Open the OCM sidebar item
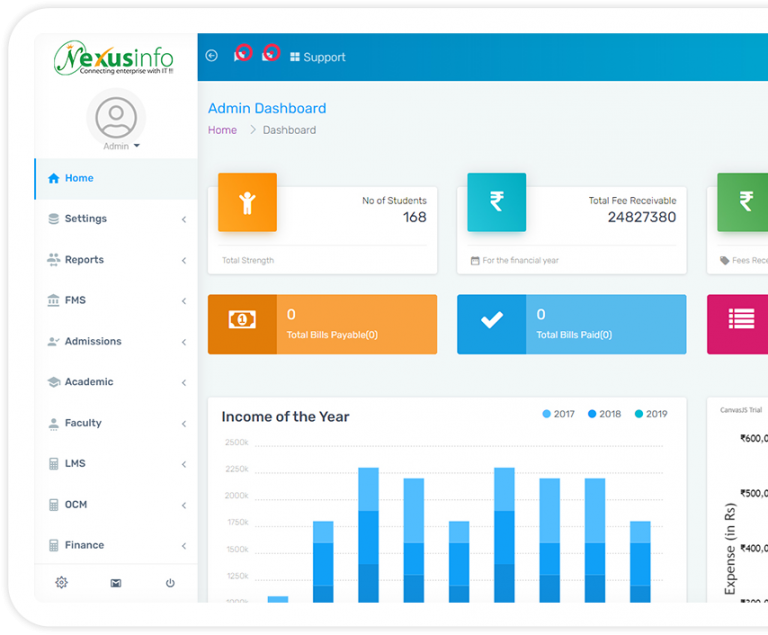The image size is (768, 635). click(x=116, y=505)
